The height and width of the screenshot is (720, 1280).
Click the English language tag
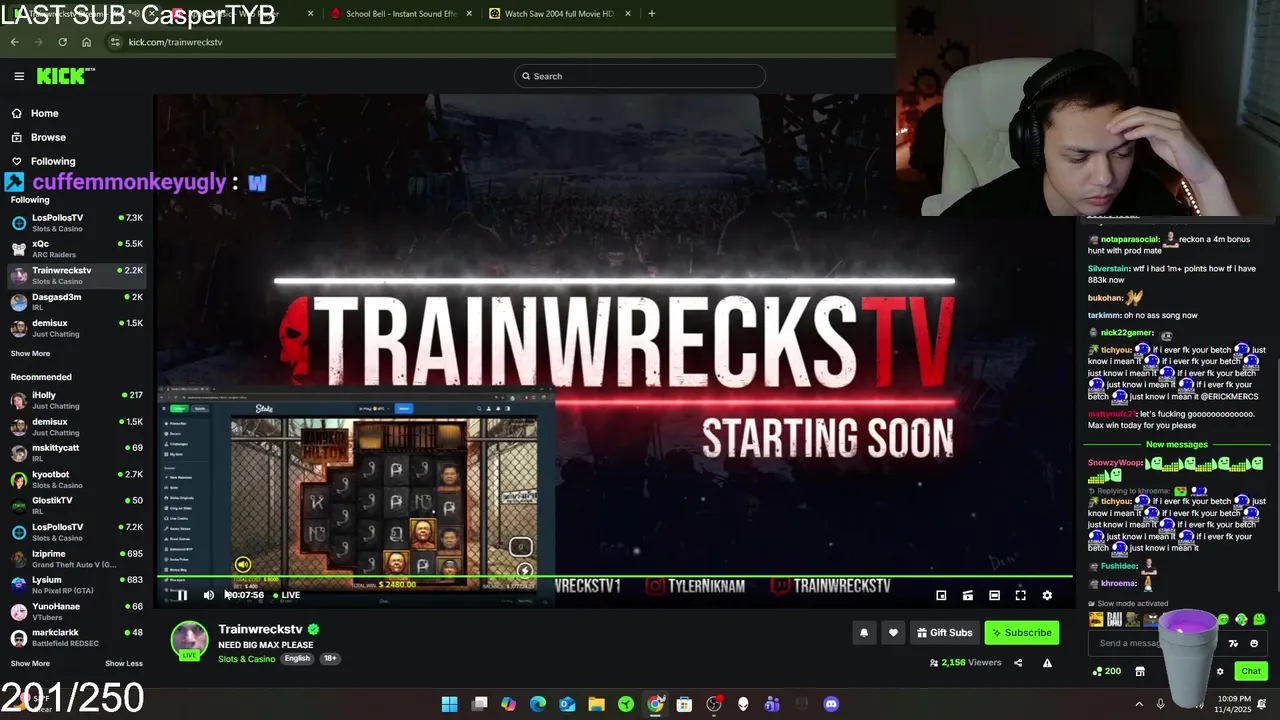pos(297,658)
